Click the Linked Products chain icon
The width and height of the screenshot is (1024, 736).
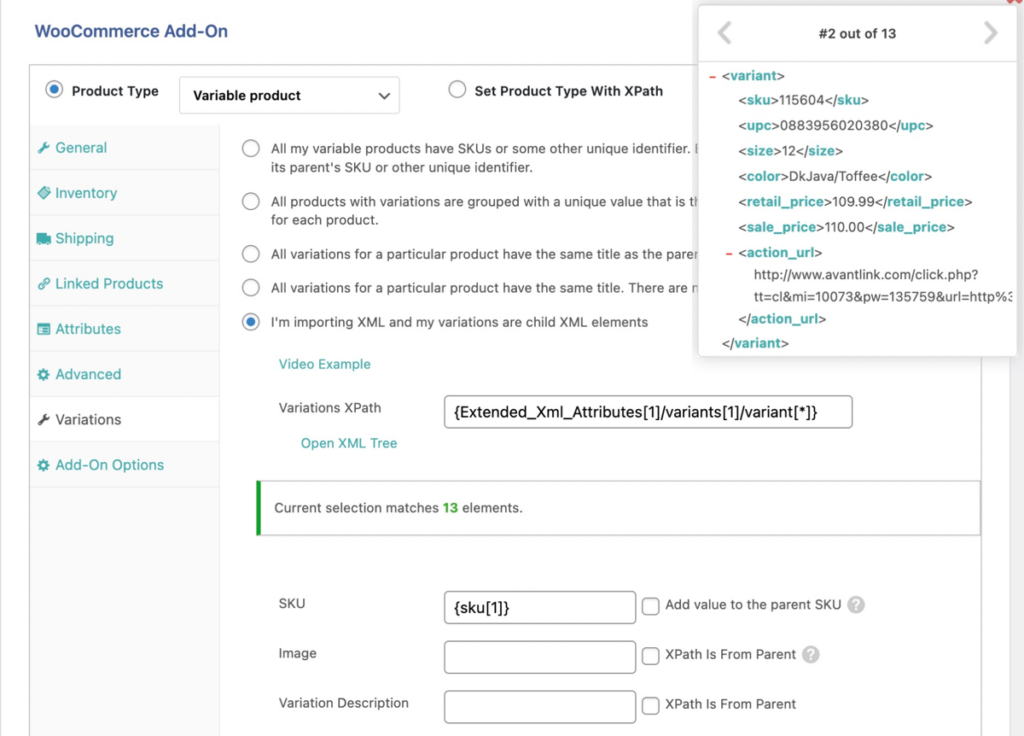pyautogui.click(x=44, y=283)
